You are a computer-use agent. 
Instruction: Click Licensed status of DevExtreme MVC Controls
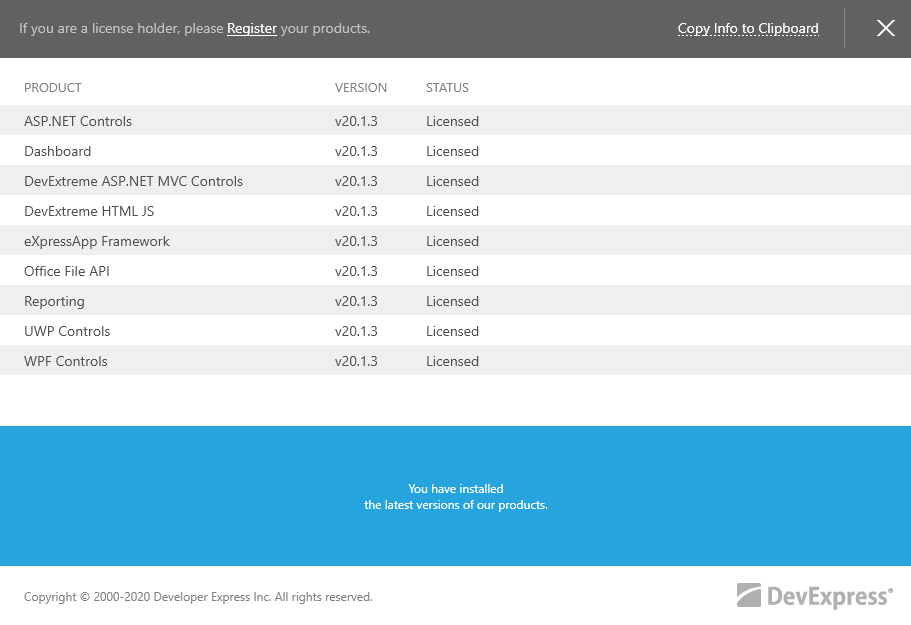coord(452,181)
